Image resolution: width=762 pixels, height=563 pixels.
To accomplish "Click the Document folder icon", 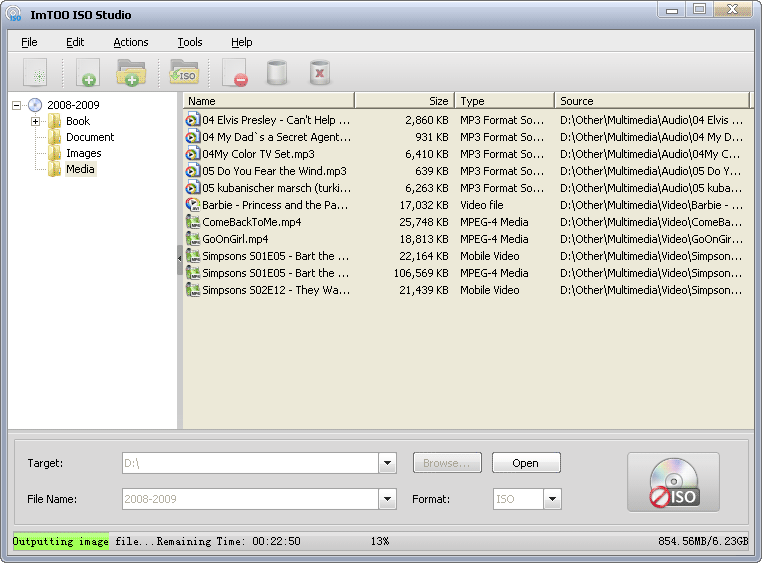I will click(x=54, y=137).
